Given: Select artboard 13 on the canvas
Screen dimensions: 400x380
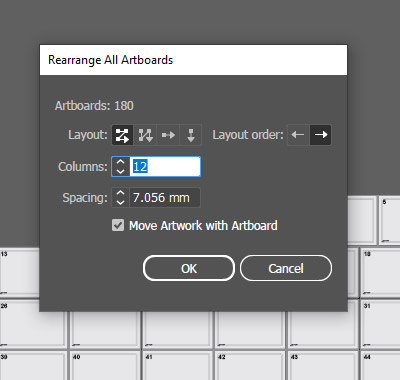Looking at the screenshot, I should [x=19, y=273].
